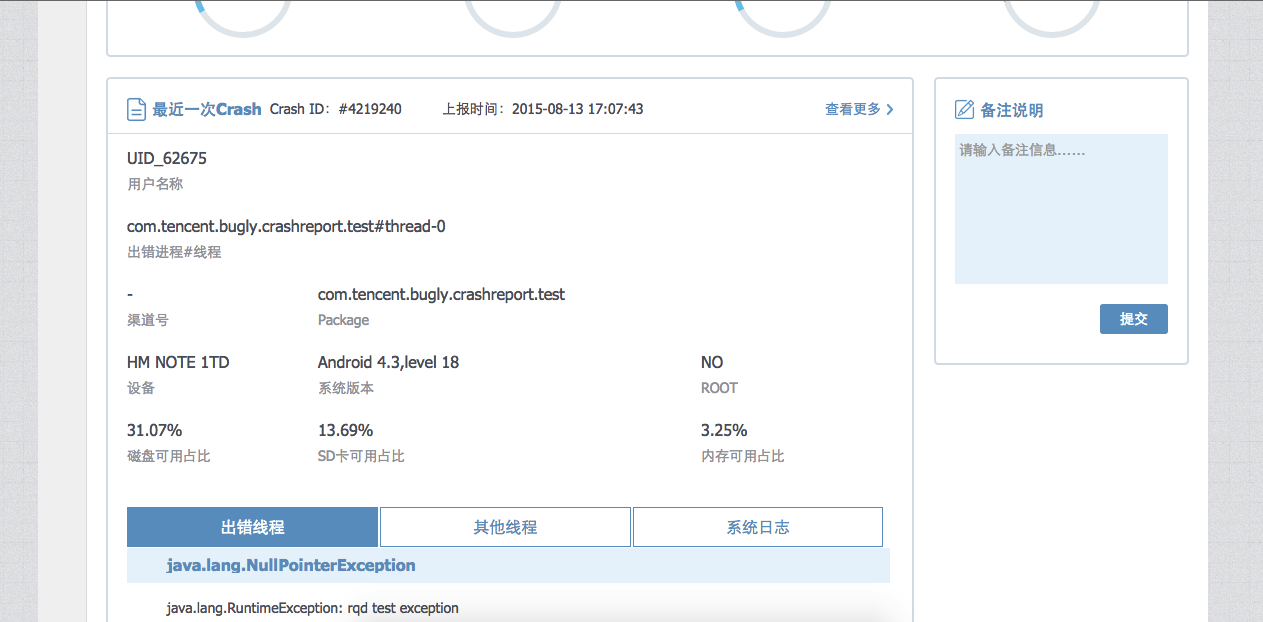Open the 系统日志 tab

click(x=757, y=527)
